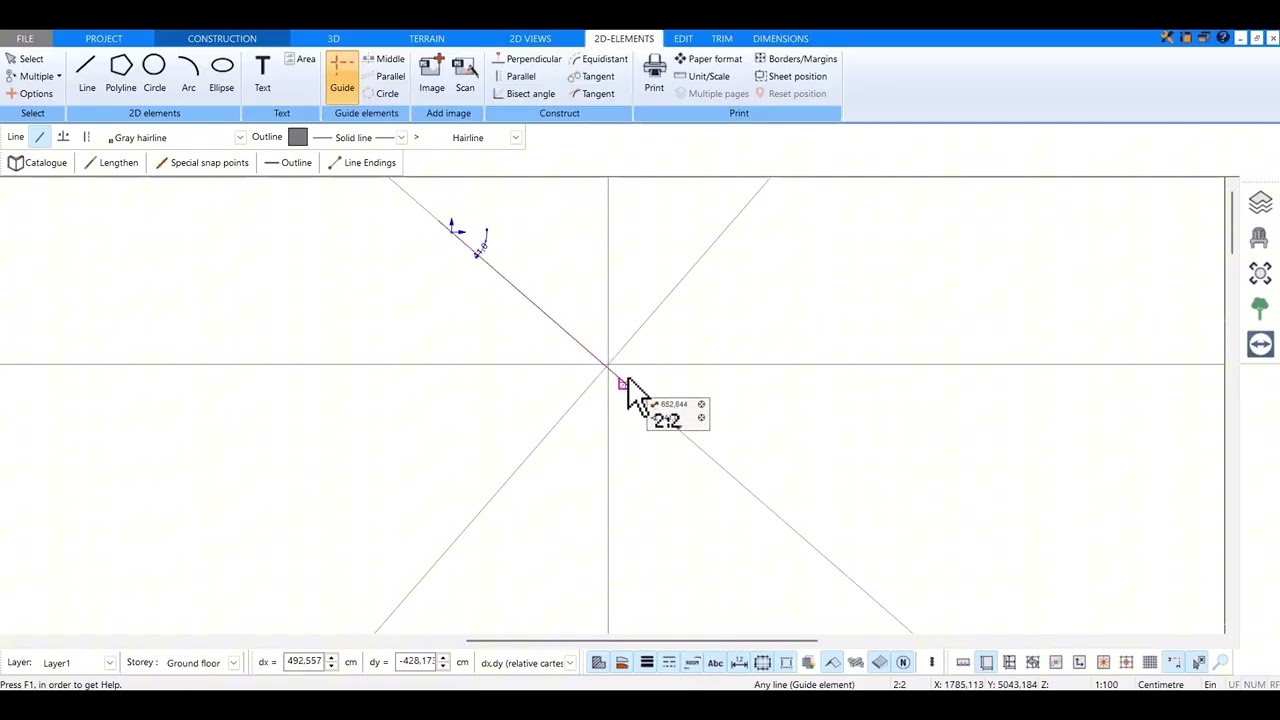Use the Bisect angle construction
This screenshot has height=720, width=1280.
[523, 94]
